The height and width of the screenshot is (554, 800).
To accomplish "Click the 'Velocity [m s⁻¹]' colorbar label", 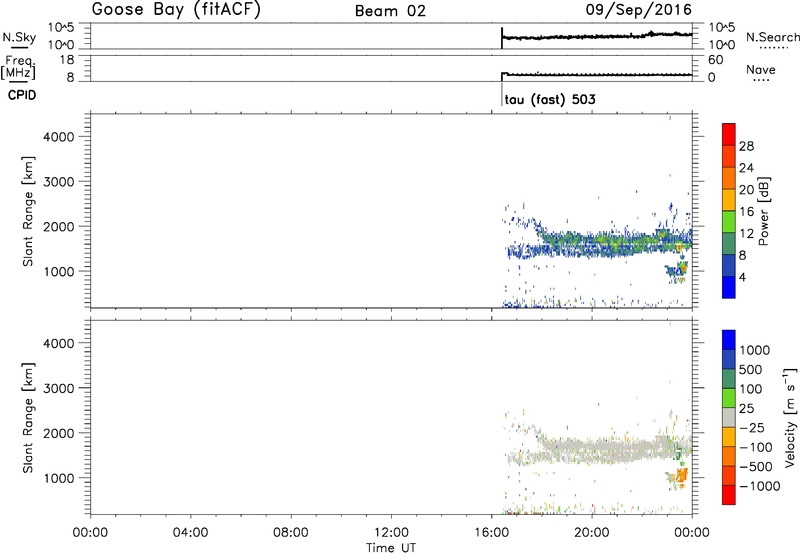I will (x=790, y=417).
